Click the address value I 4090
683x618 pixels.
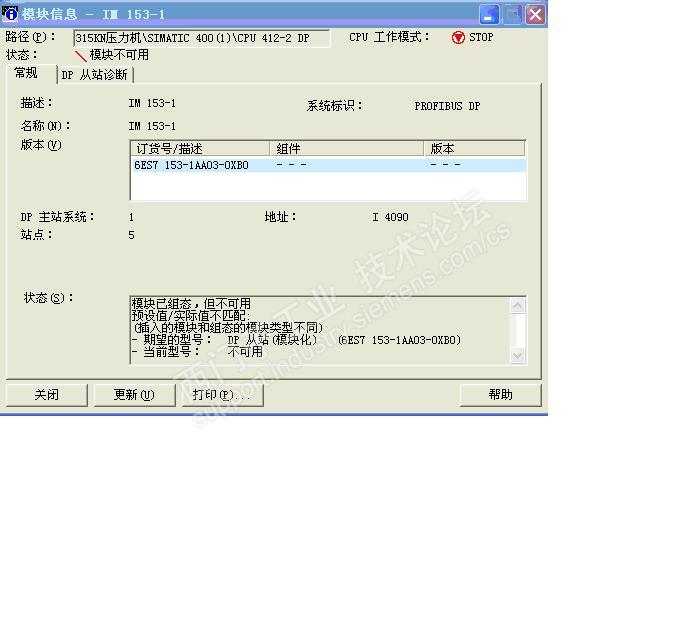coord(390,217)
